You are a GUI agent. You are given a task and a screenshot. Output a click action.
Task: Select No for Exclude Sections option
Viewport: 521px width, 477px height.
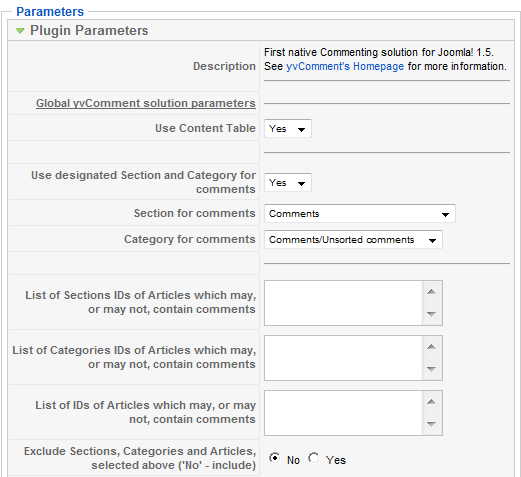(275, 458)
